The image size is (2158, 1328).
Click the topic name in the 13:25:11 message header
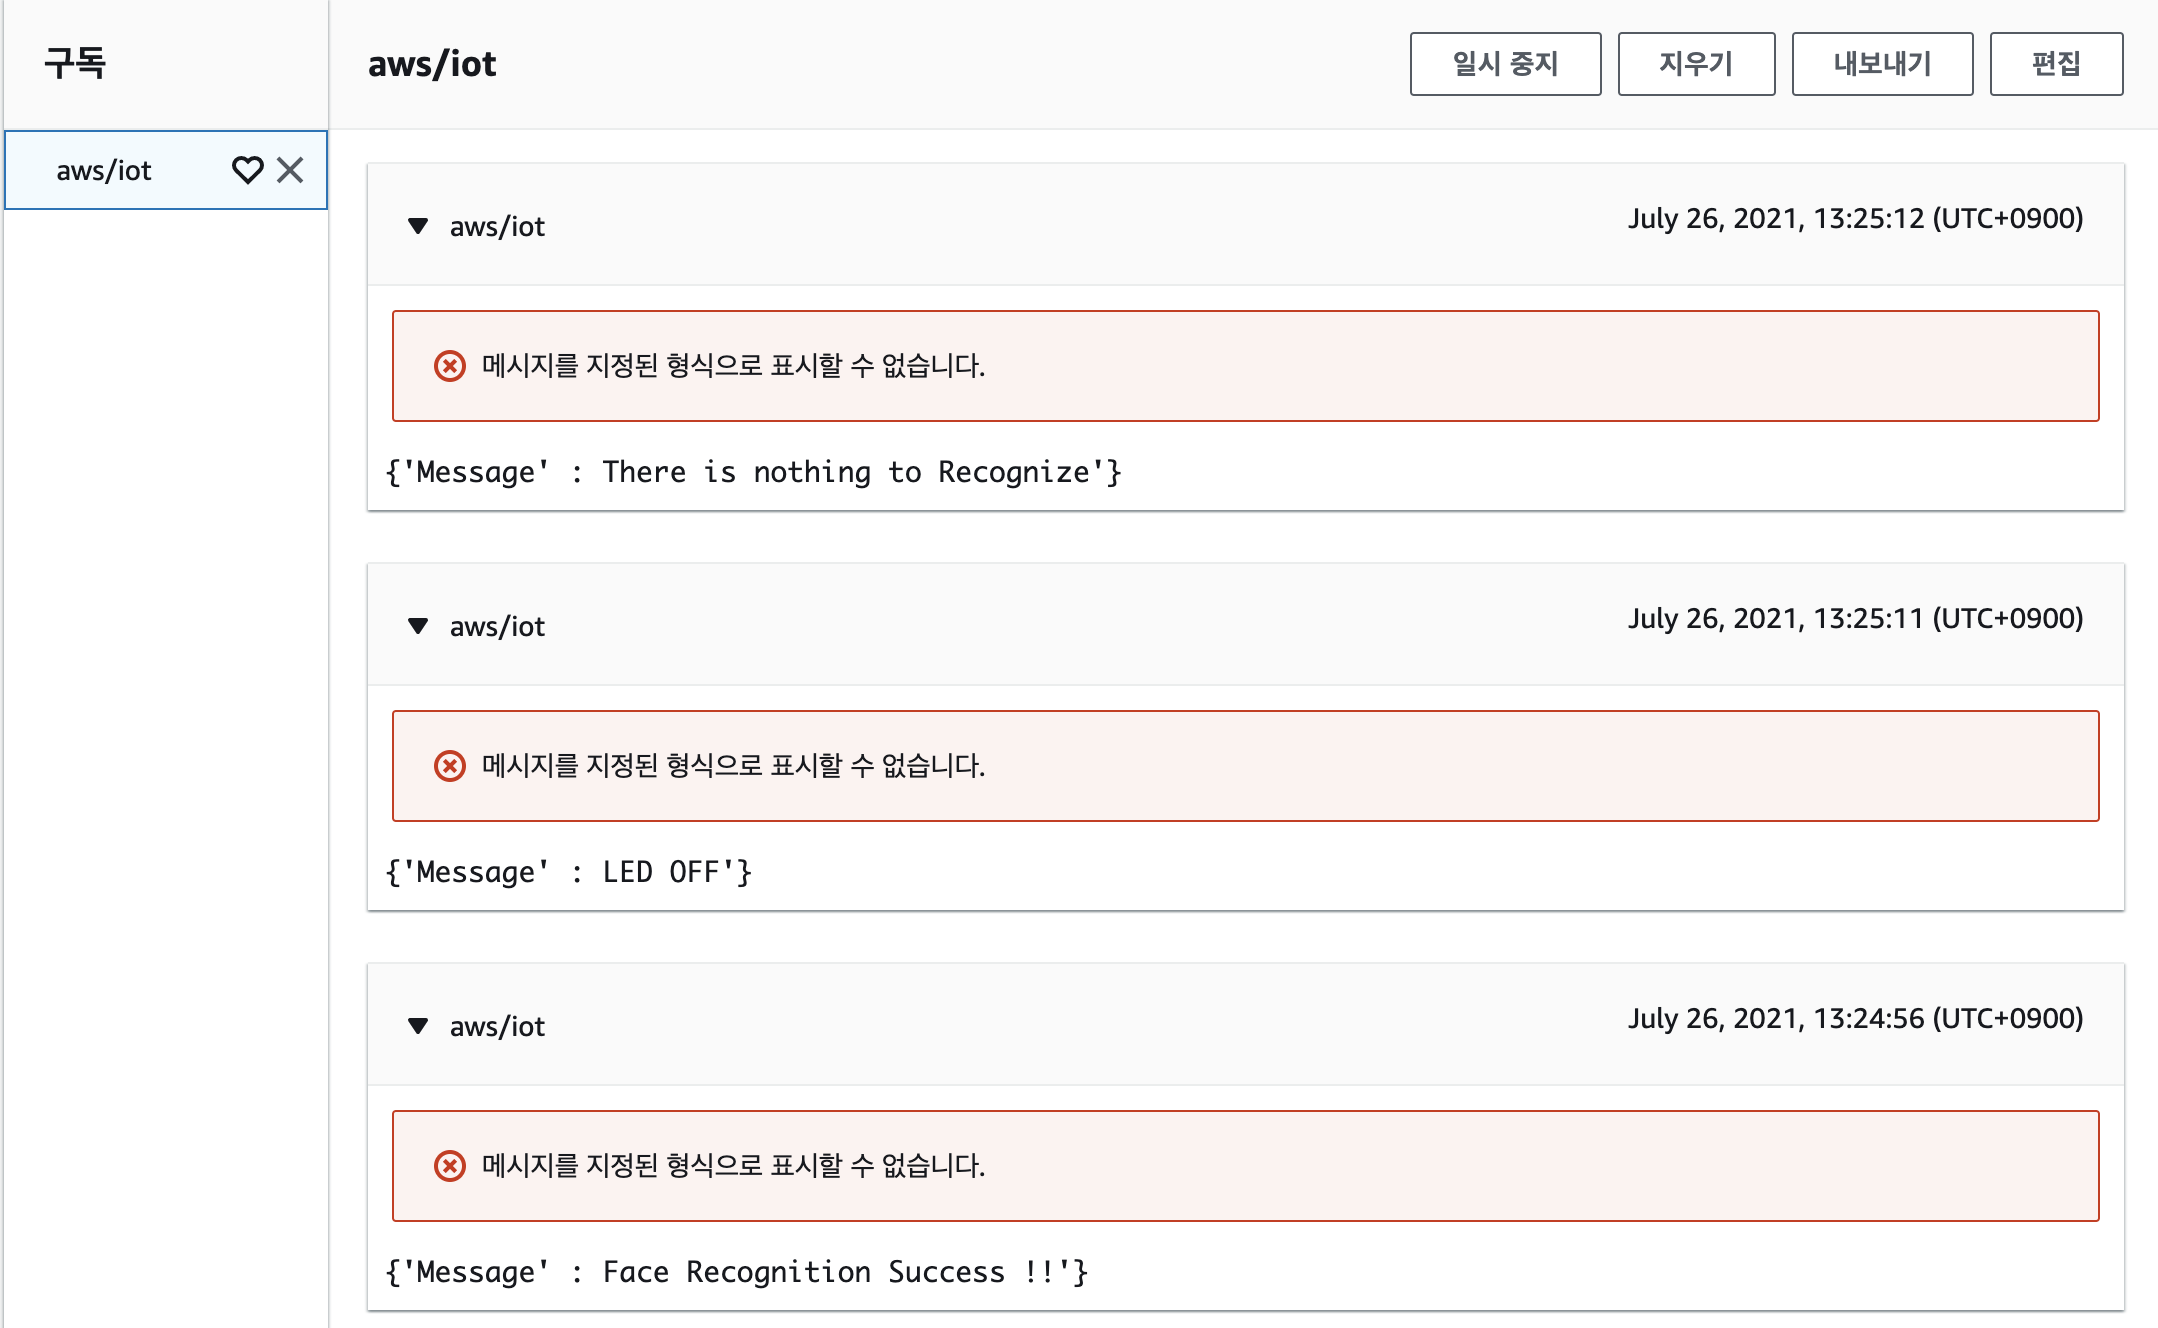497,626
